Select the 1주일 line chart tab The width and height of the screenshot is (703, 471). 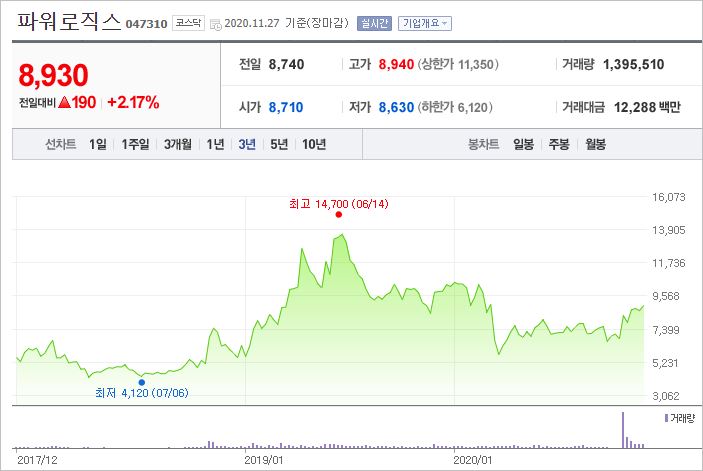(135, 144)
